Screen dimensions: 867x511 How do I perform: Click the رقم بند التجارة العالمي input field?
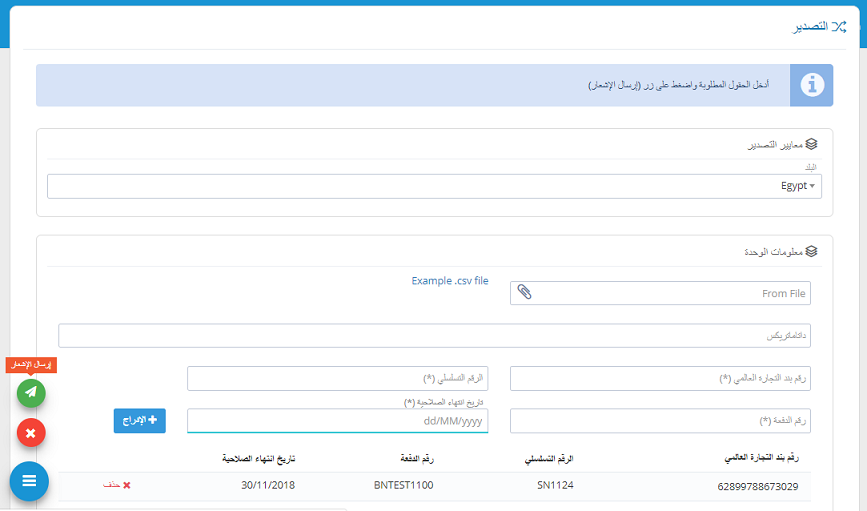tap(660, 379)
